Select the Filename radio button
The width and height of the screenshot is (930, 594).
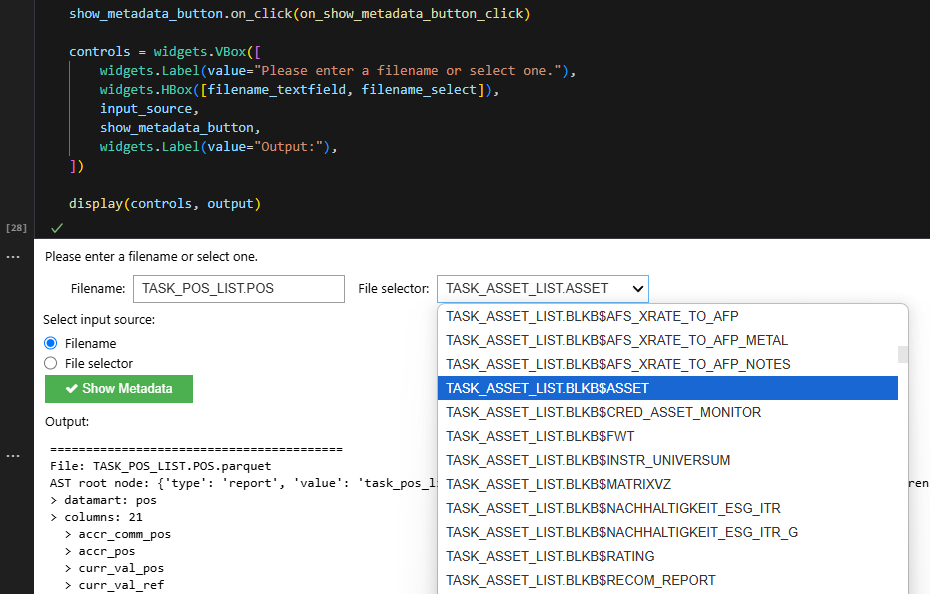(50, 343)
